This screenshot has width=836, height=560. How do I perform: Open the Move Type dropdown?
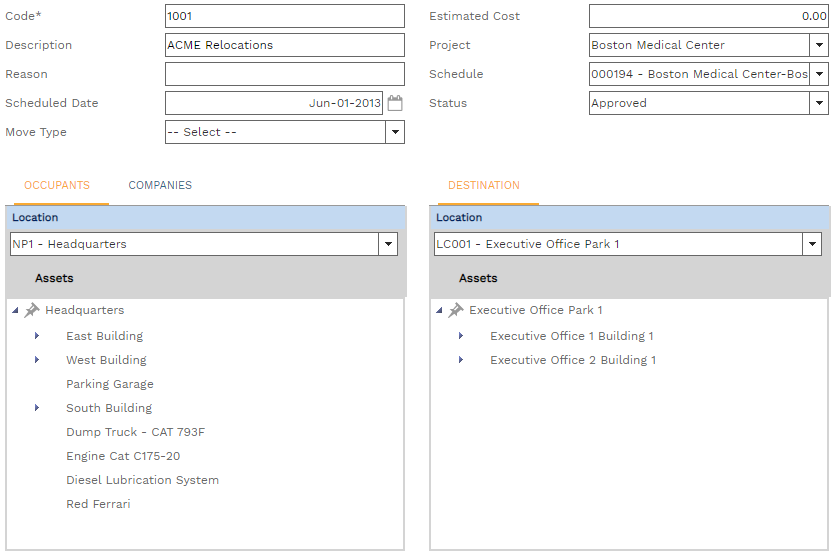(395, 132)
